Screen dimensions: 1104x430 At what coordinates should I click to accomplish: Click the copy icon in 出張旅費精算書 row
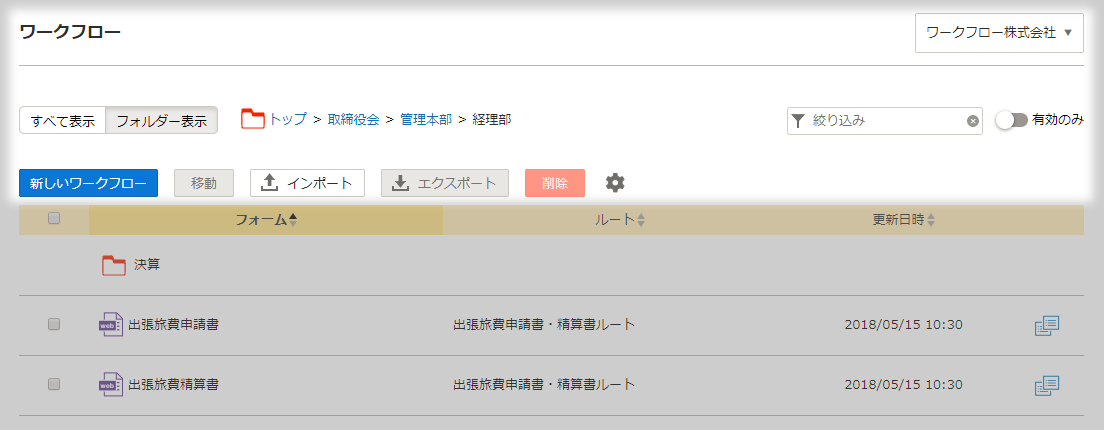coord(1047,386)
